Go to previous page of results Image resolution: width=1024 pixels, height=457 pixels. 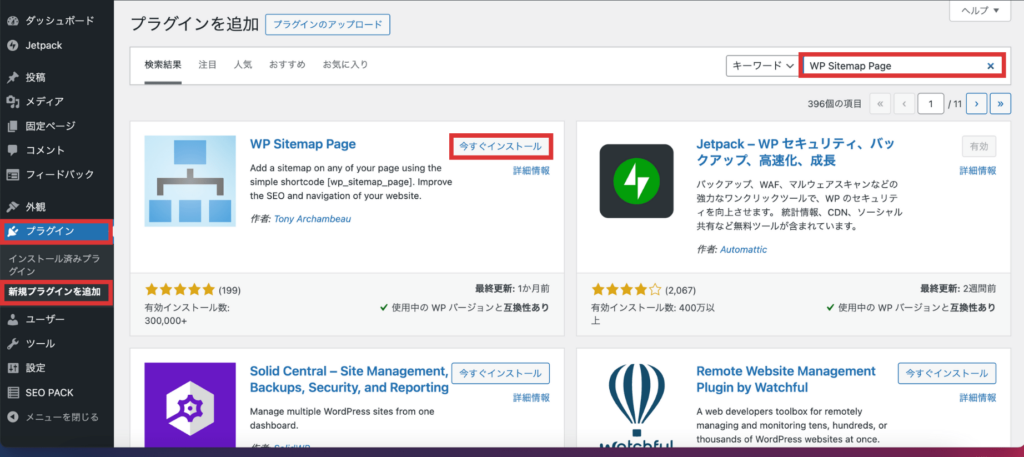coord(904,103)
